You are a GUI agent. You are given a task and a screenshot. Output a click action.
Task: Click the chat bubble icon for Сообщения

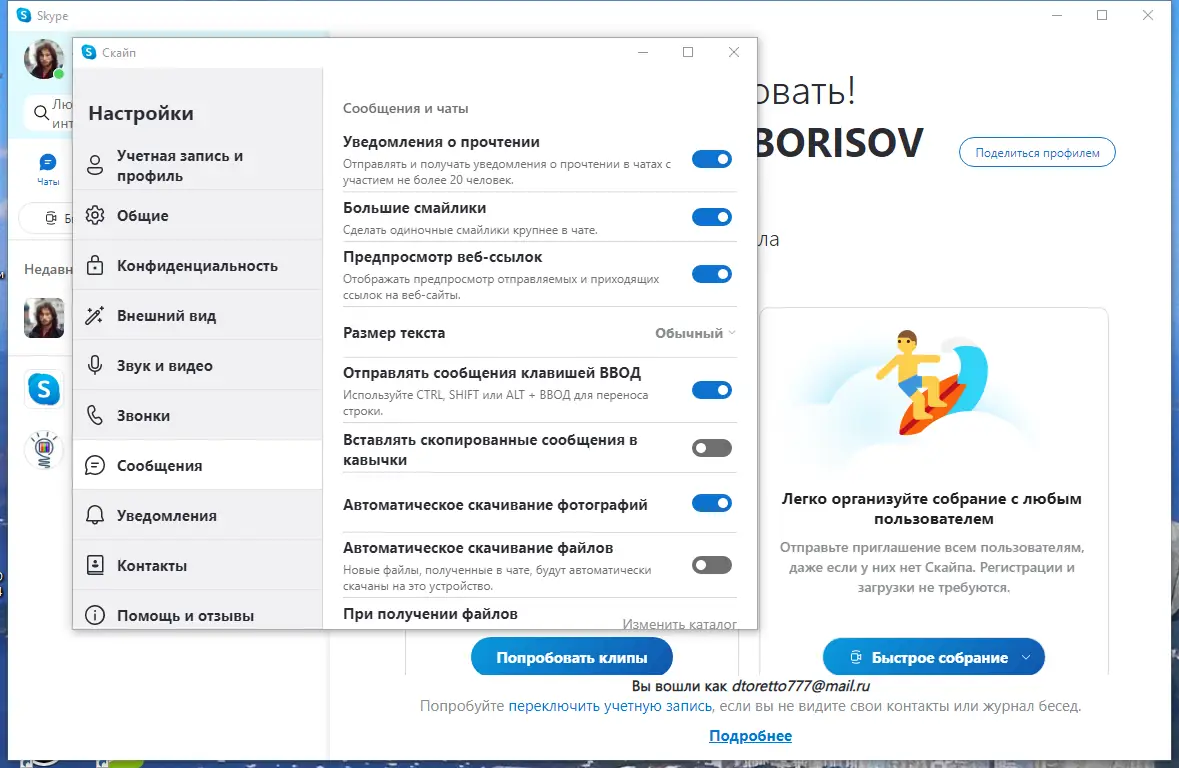tap(95, 465)
